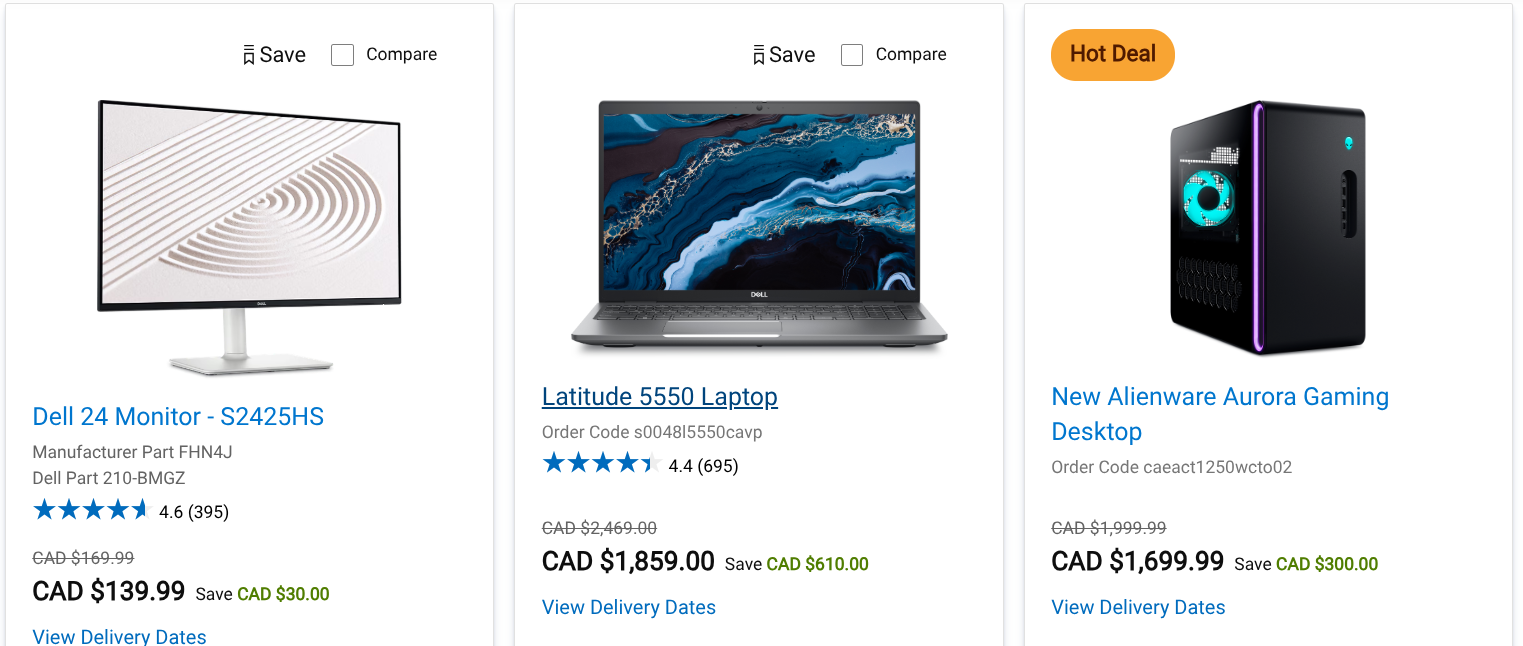Click the Dell 24 Monitor product image
The height and width of the screenshot is (646, 1523).
[x=249, y=235]
